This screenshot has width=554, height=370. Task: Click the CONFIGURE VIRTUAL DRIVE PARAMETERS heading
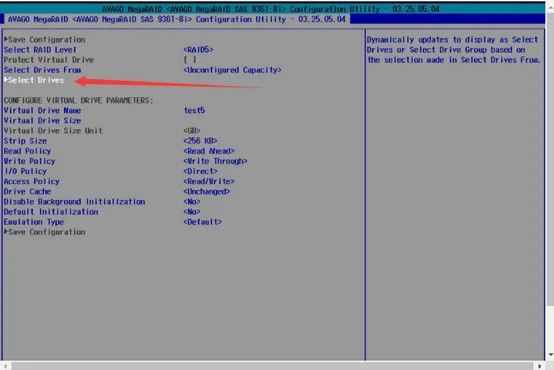(x=78, y=101)
